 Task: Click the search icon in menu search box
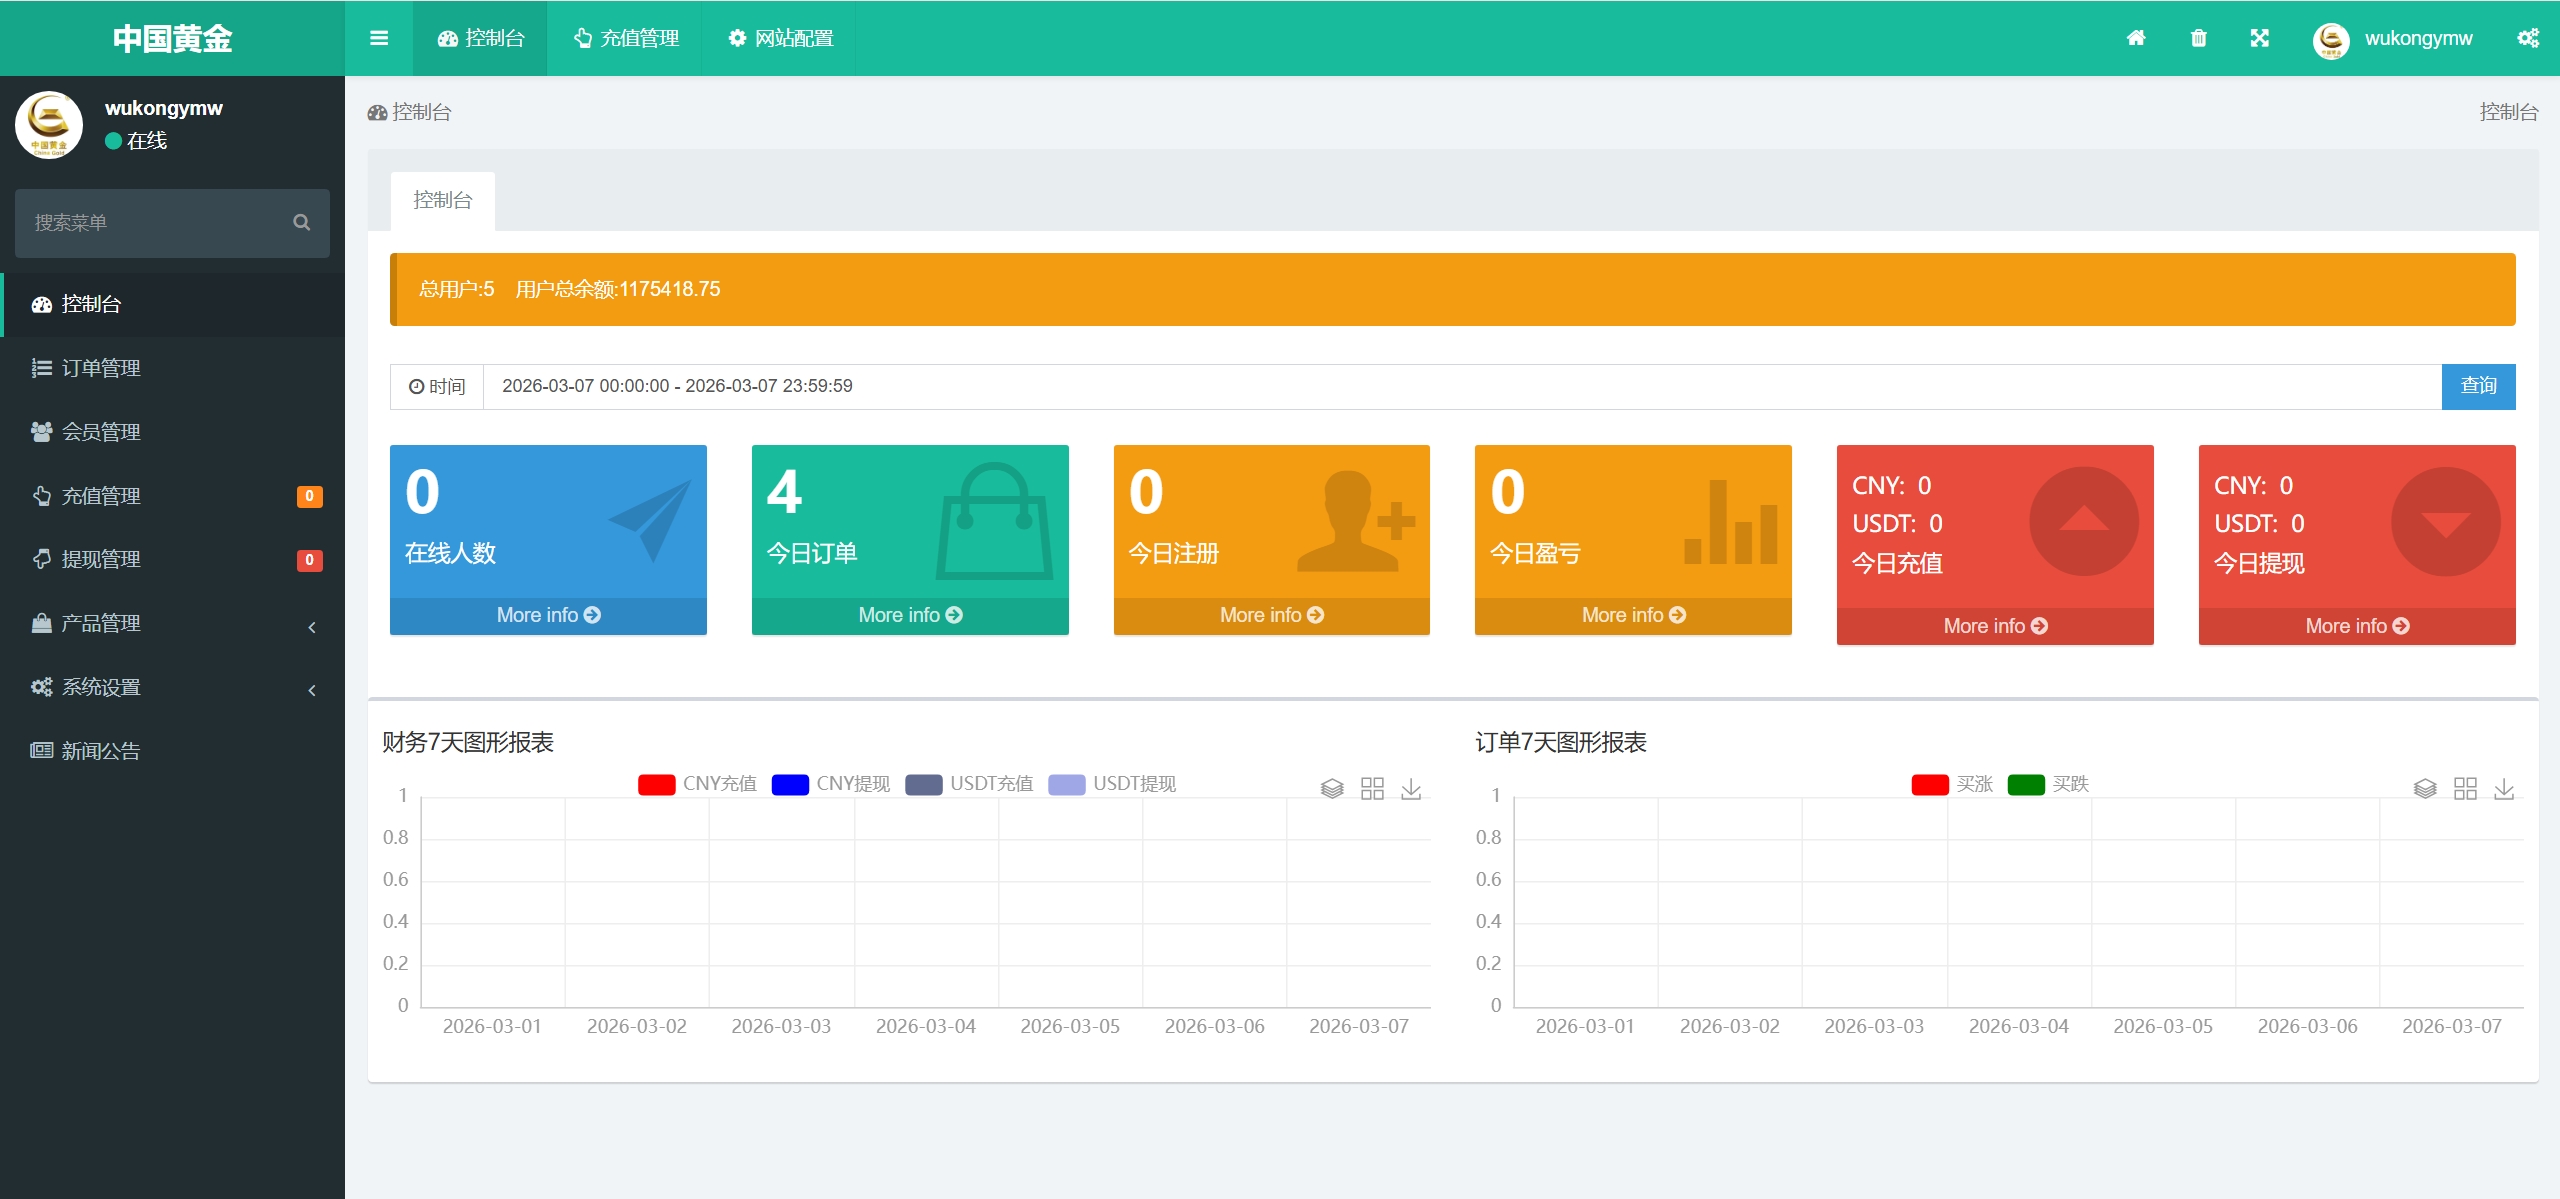pyautogui.click(x=301, y=222)
